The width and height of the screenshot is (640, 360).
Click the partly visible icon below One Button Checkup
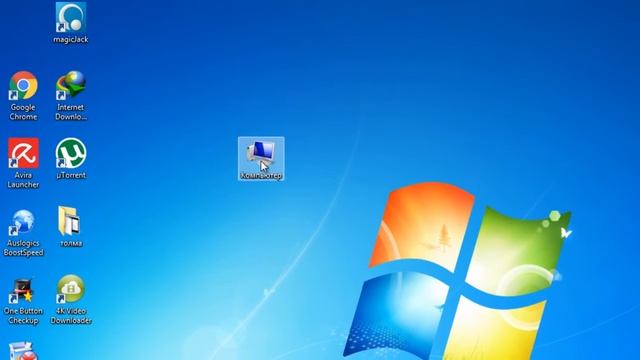tap(23, 351)
